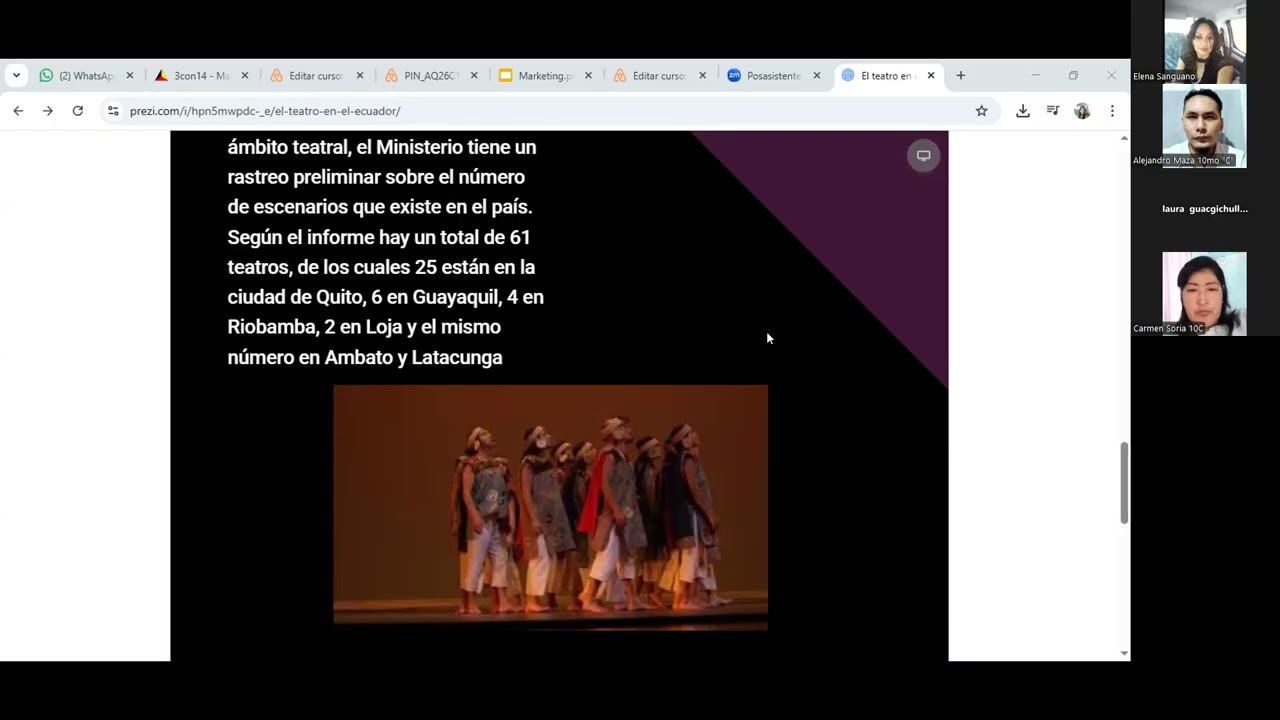Screen dimensions: 1280x720
Task: Click the scrollbar up arrow
Action: (1124, 137)
